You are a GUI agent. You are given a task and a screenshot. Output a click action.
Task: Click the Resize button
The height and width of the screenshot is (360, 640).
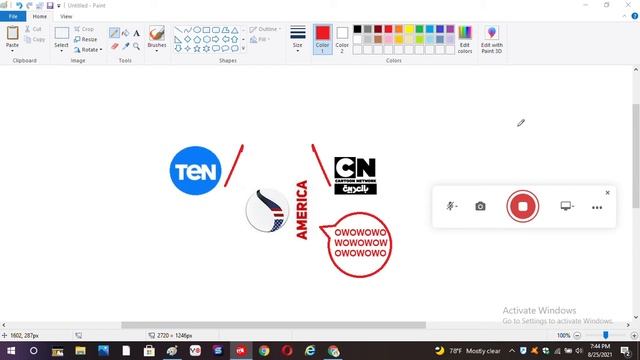86,39
